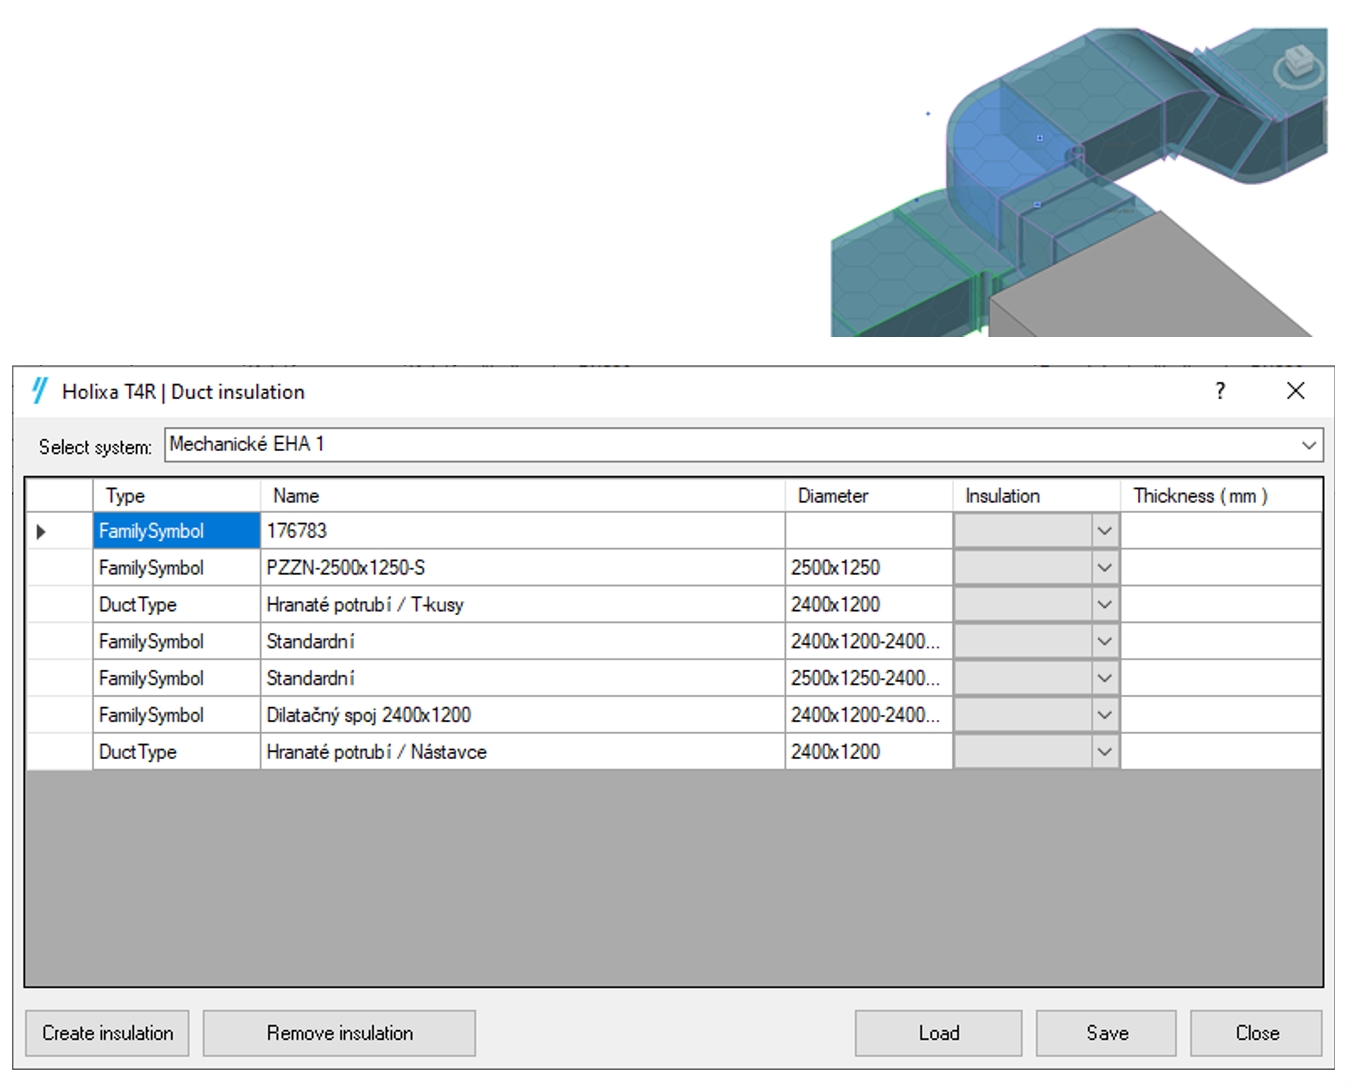Click the Close button at bottom right
This screenshot has width=1354, height=1086.
tap(1256, 1033)
